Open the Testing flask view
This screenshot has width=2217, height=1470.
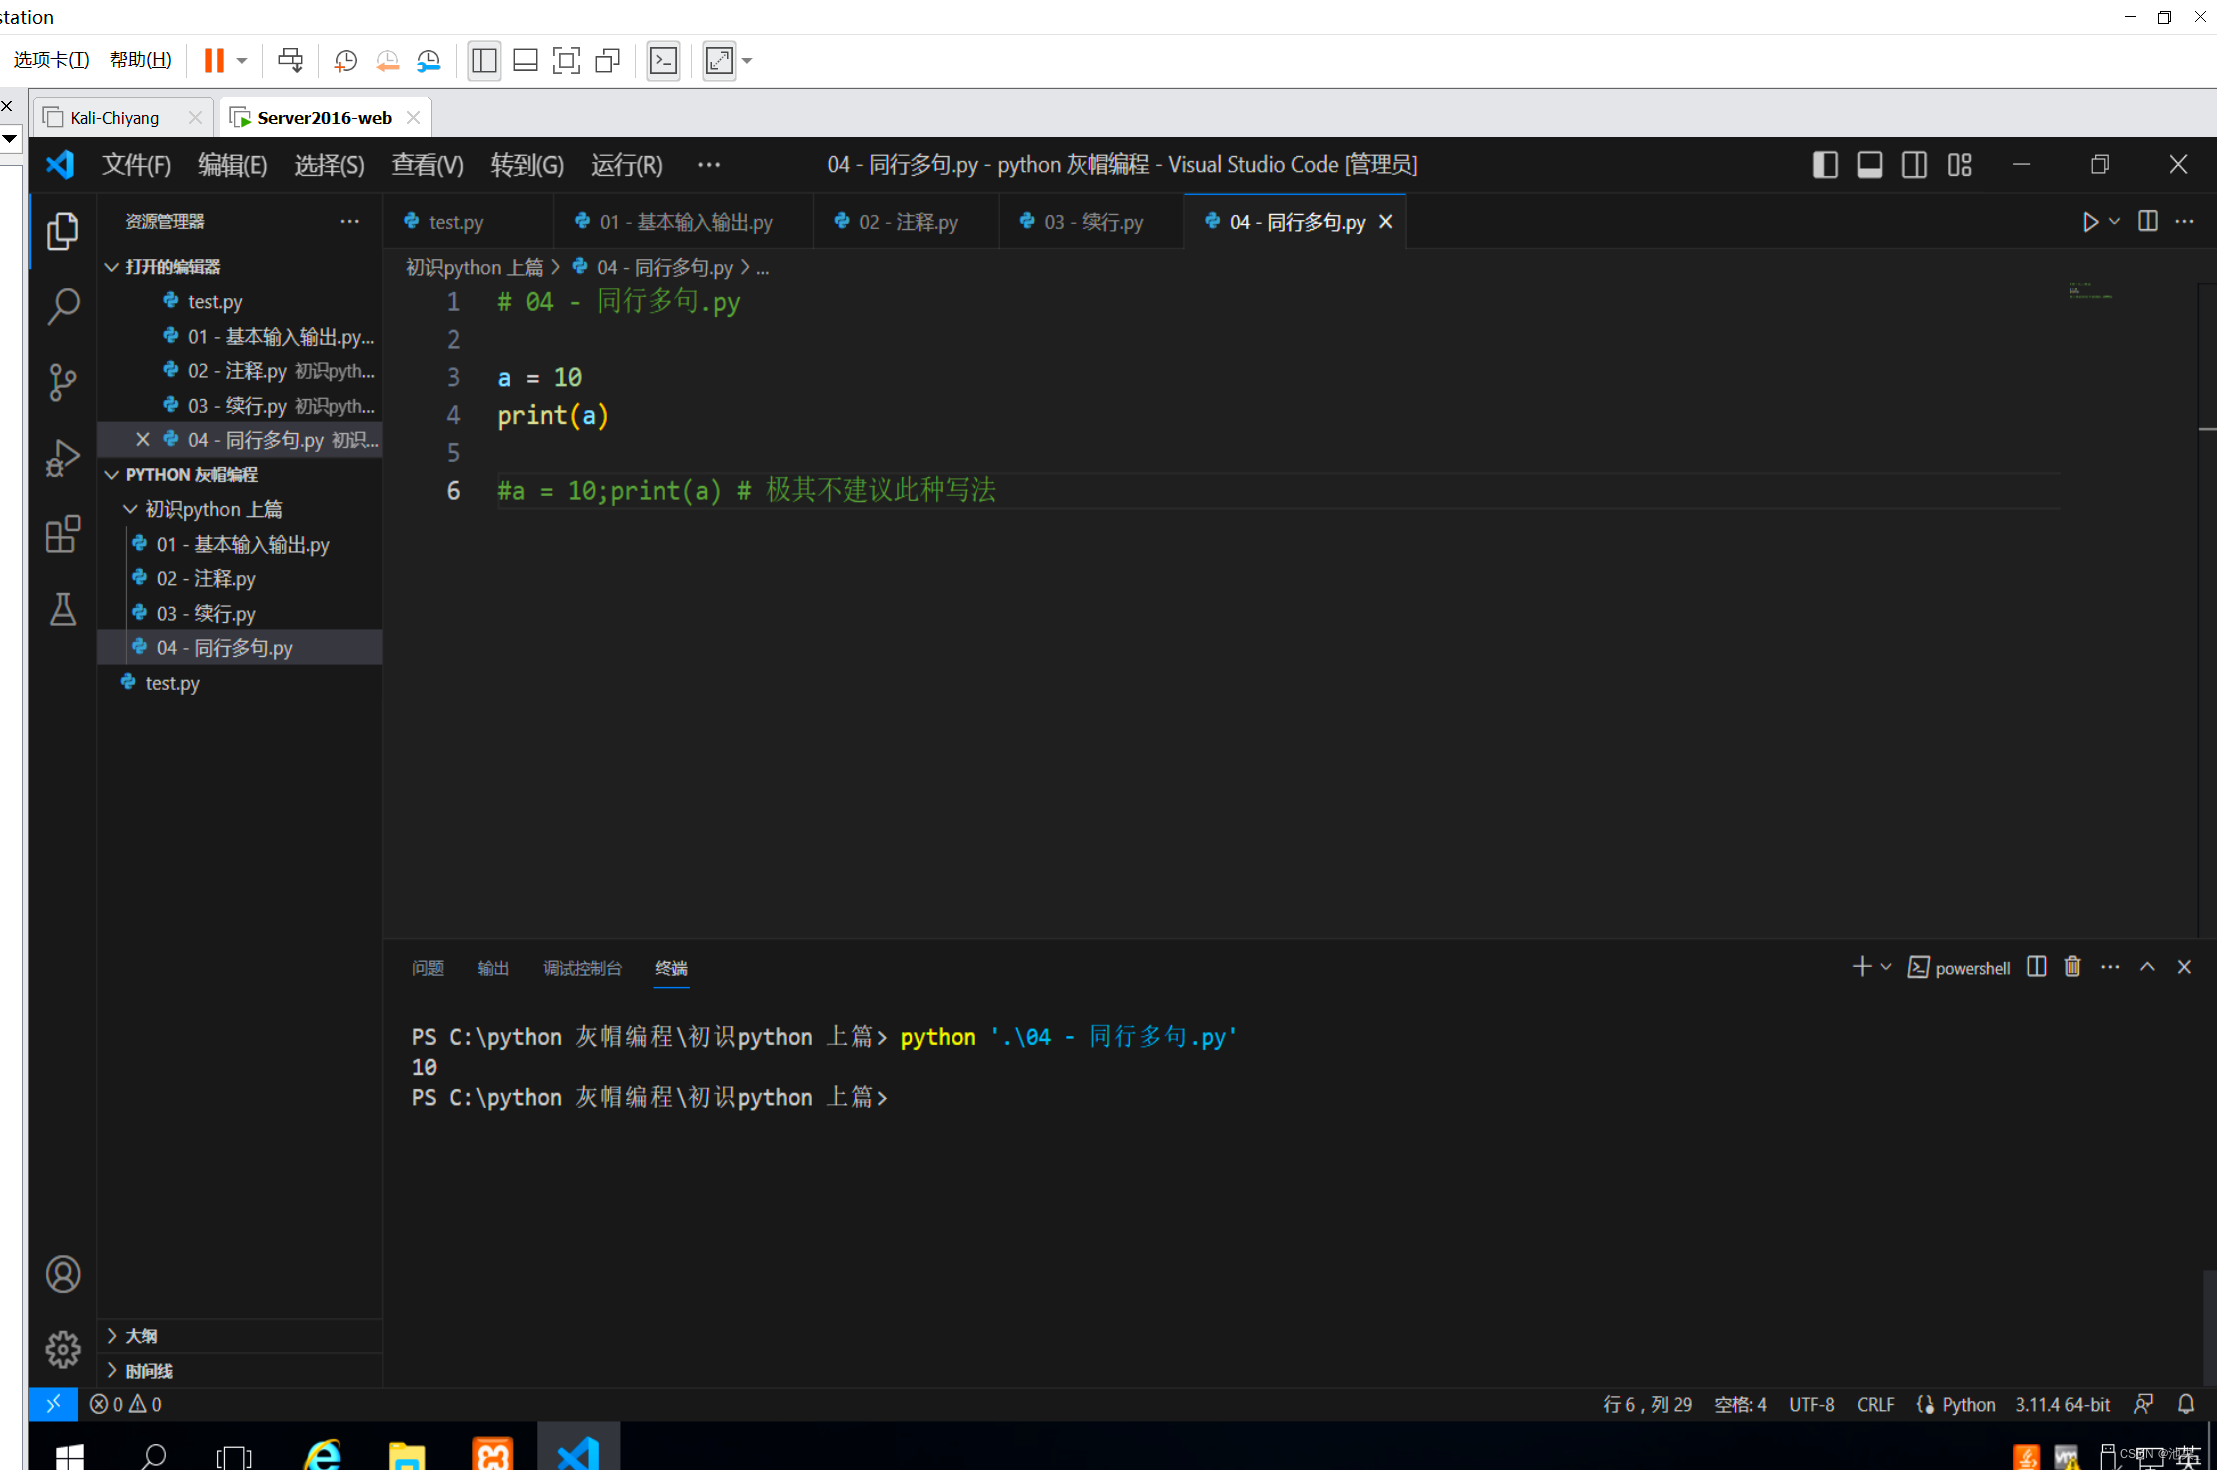(62, 609)
